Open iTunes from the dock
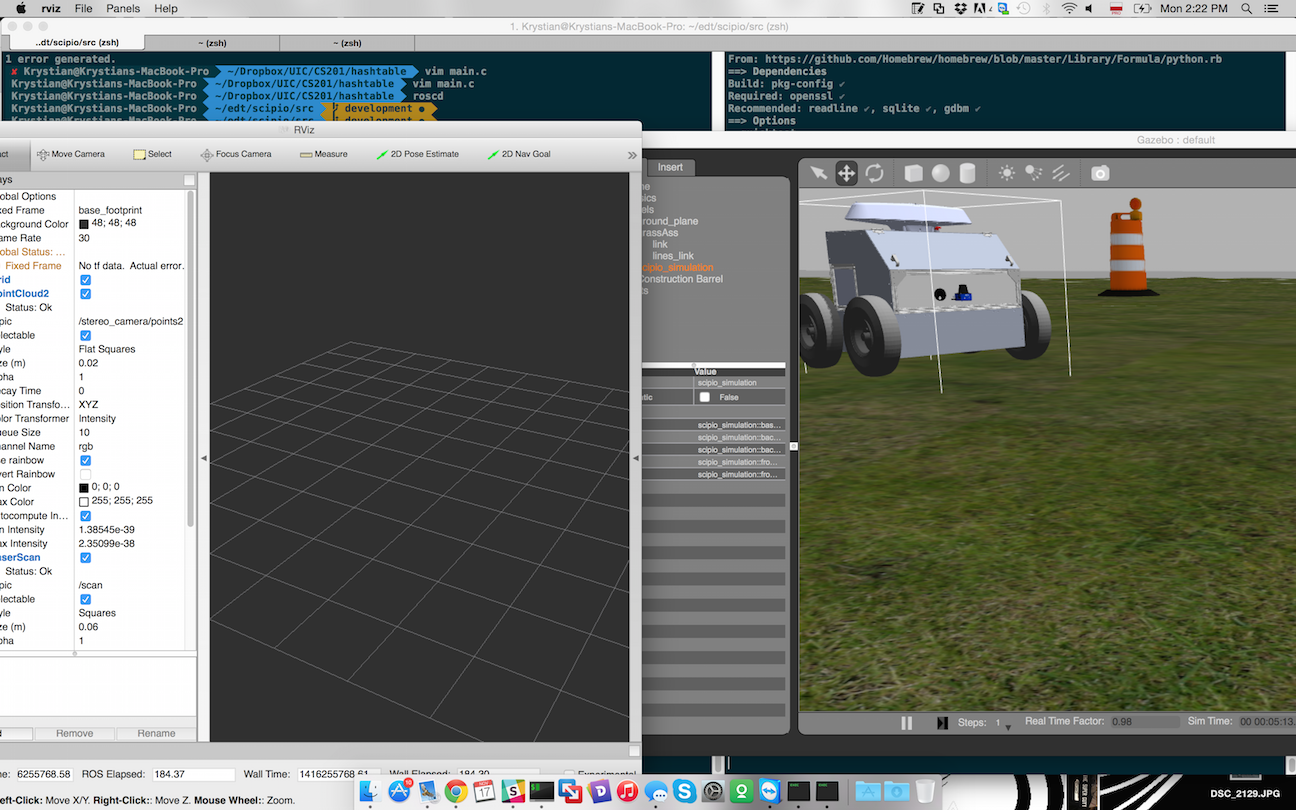The image size is (1296, 810). (x=627, y=791)
